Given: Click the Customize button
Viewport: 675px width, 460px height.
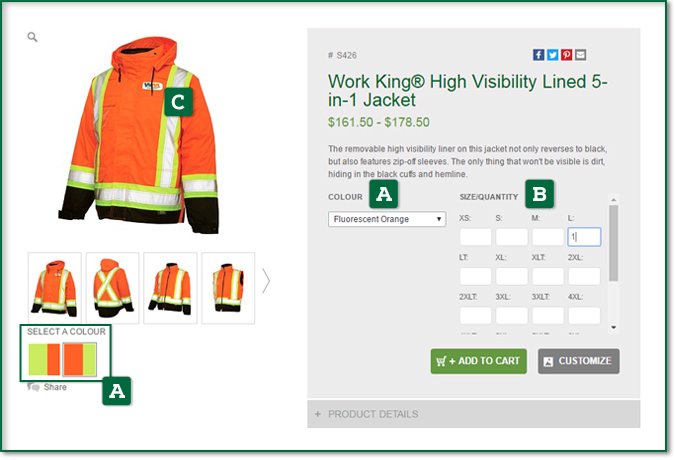Looking at the screenshot, I should tap(579, 361).
